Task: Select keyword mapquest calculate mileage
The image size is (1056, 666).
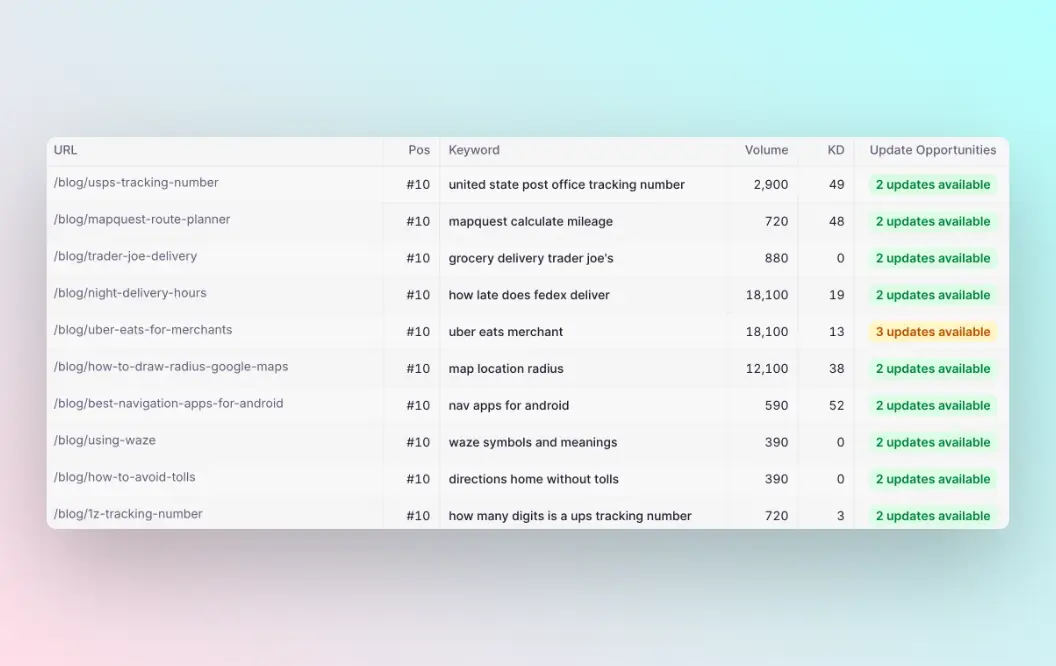Action: (531, 222)
